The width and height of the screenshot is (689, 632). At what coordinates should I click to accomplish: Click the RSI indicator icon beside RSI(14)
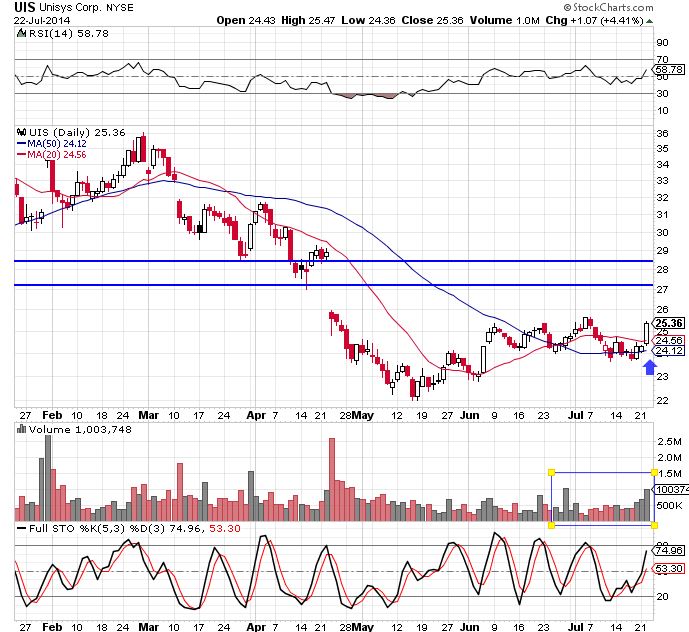coord(21,33)
